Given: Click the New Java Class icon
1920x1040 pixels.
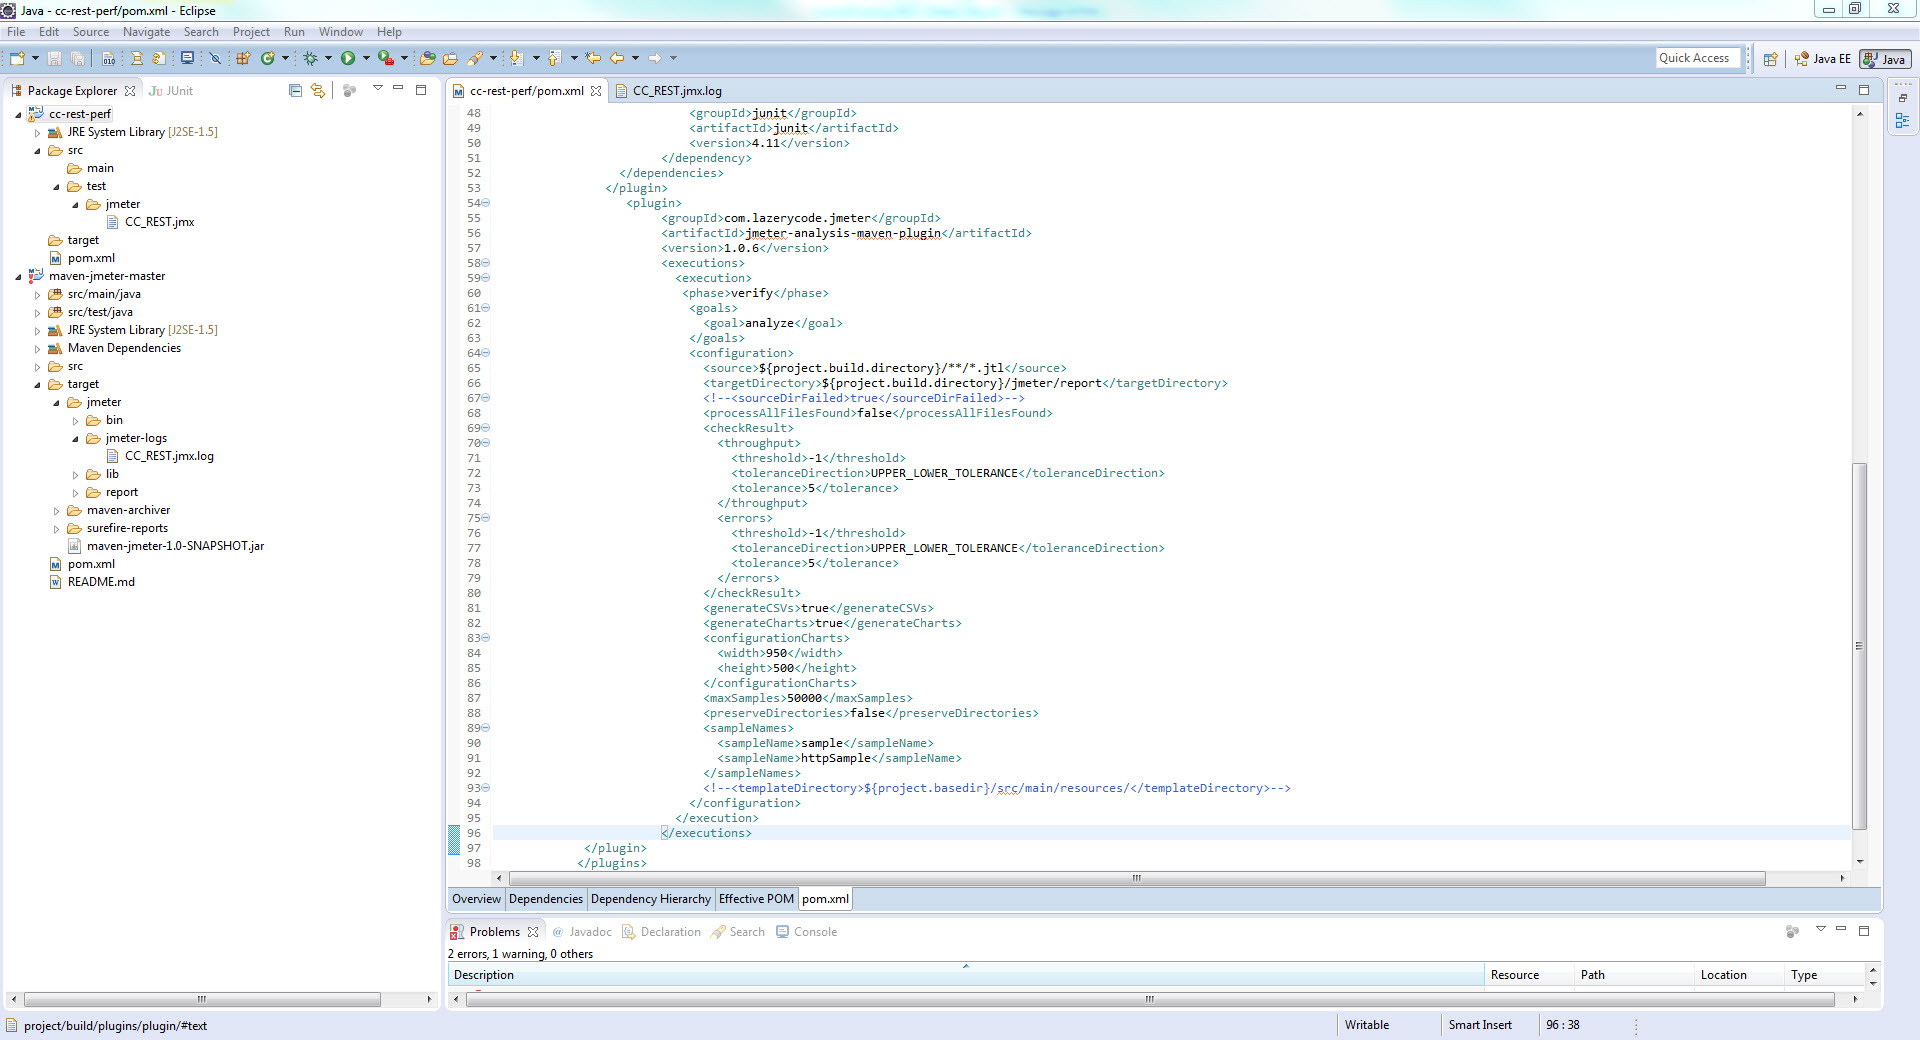Looking at the screenshot, I should (x=267, y=59).
